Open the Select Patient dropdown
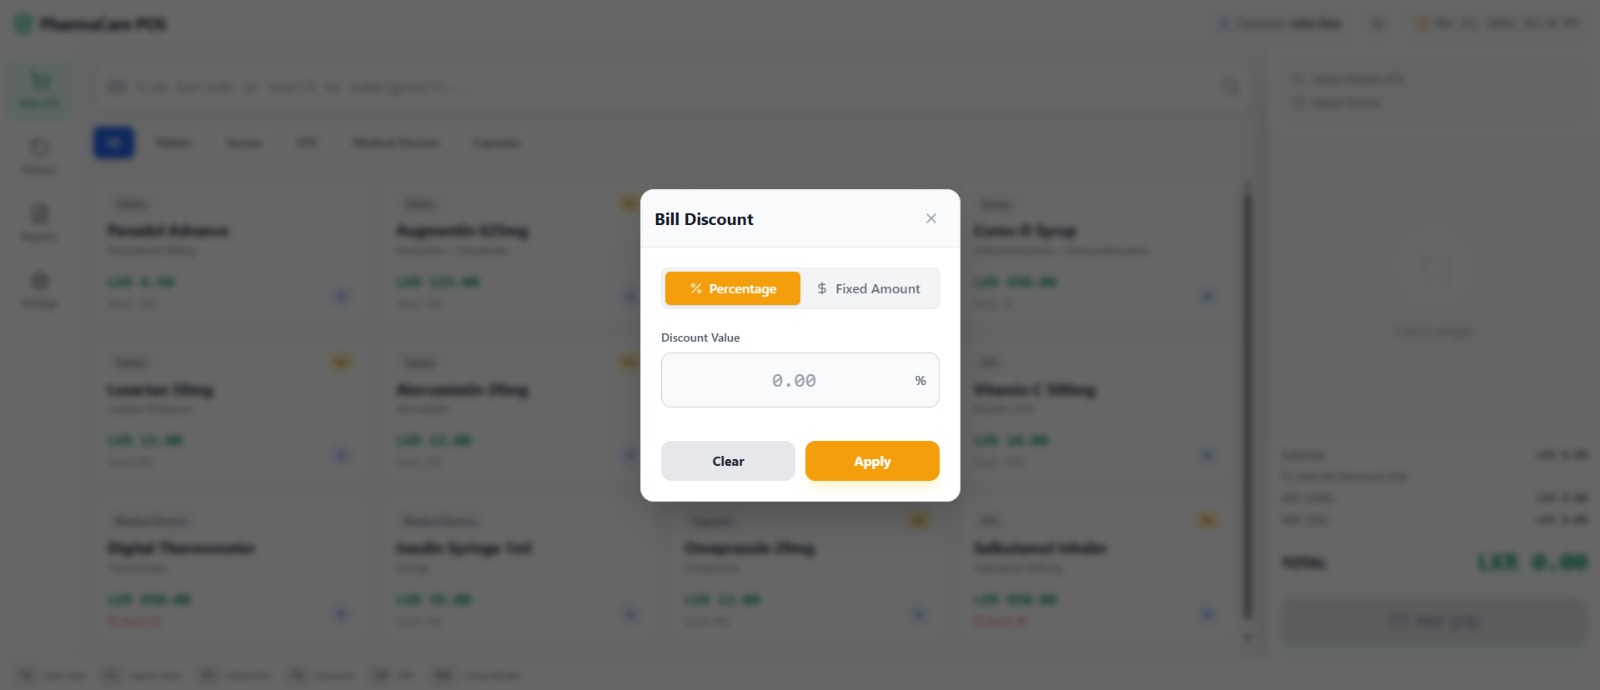The image size is (1600, 690). (x=1357, y=79)
